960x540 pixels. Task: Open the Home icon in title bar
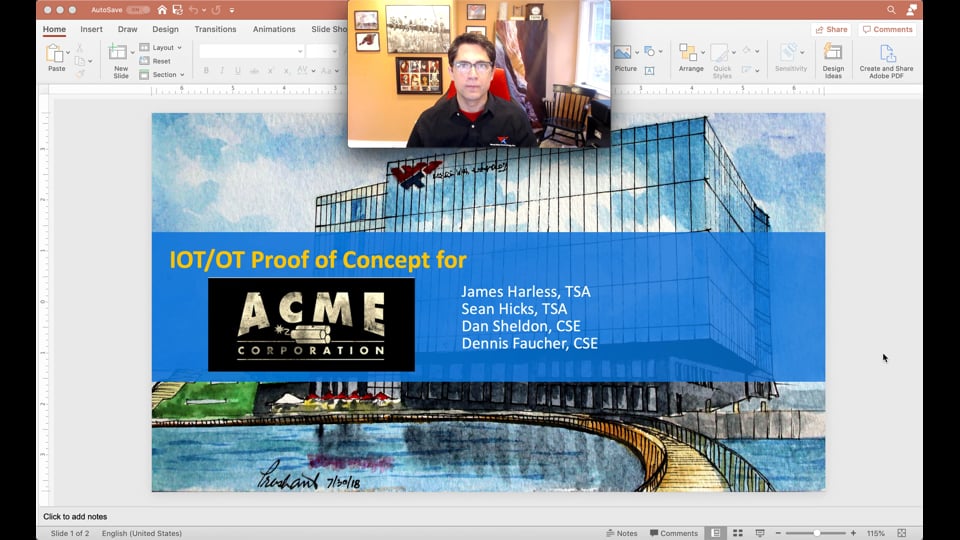click(x=162, y=10)
